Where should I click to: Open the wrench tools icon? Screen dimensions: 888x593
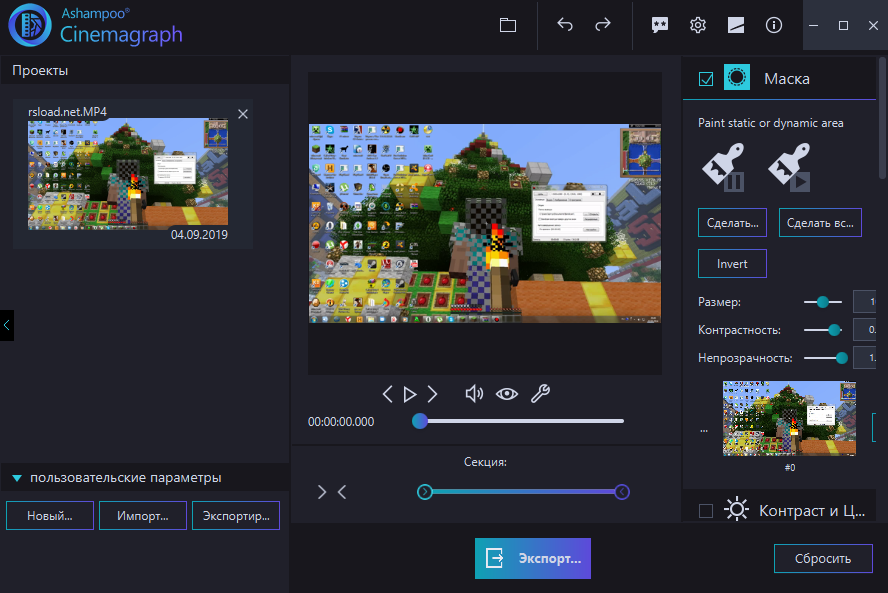(540, 393)
